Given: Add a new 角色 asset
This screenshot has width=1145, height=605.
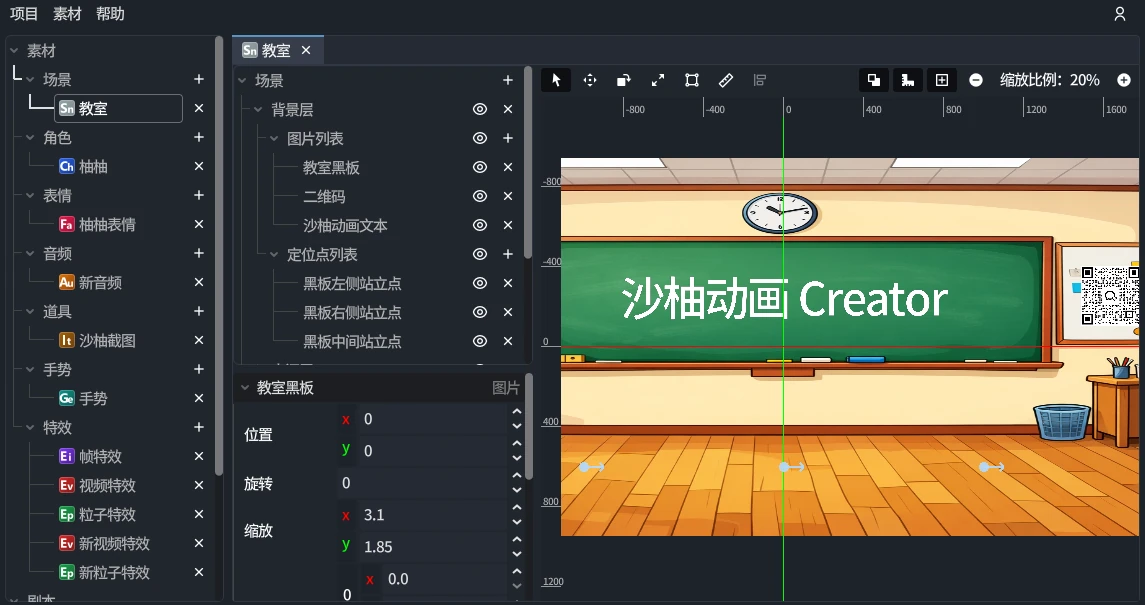Looking at the screenshot, I should tap(199, 137).
